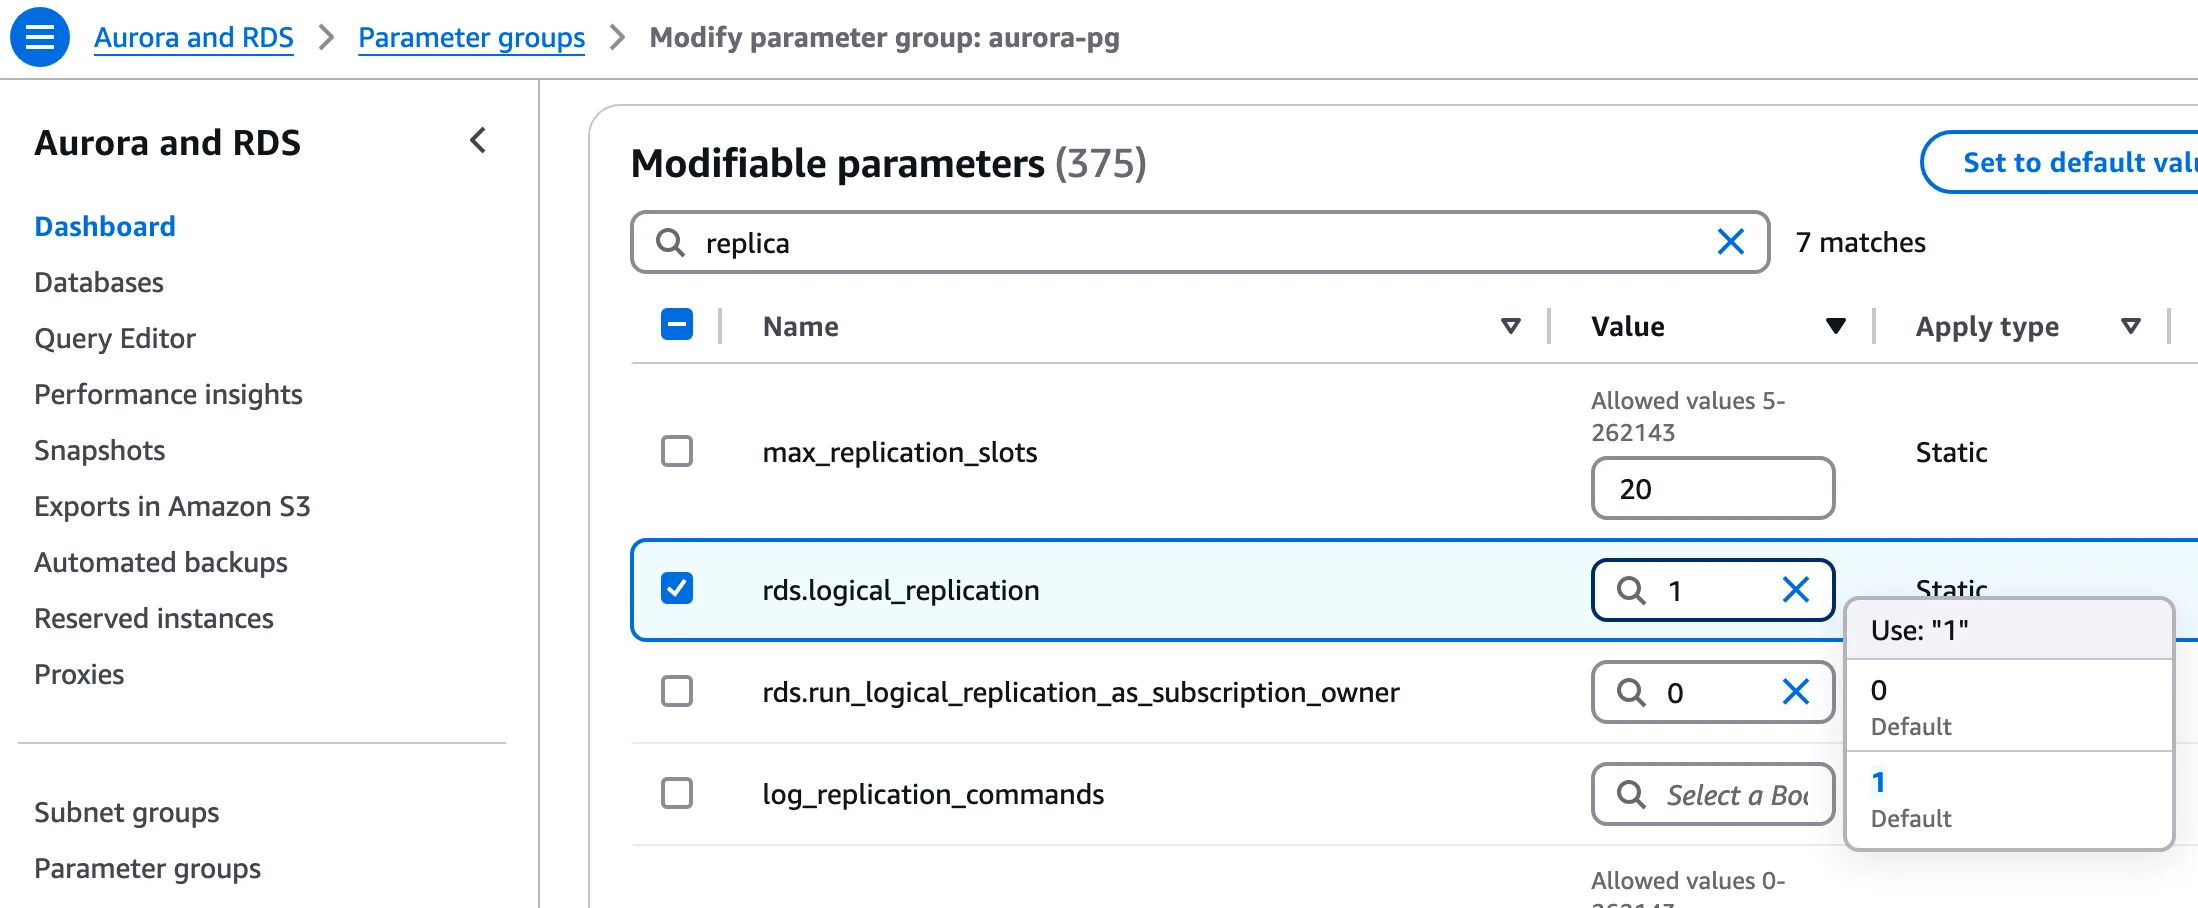
Task: Click the max_replication_slots value field
Action: [x=1712, y=489]
